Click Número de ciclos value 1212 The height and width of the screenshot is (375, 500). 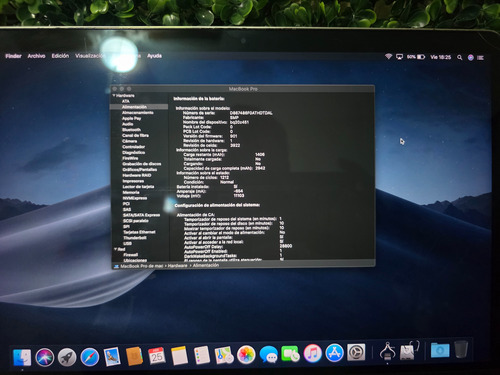[x=224, y=178]
